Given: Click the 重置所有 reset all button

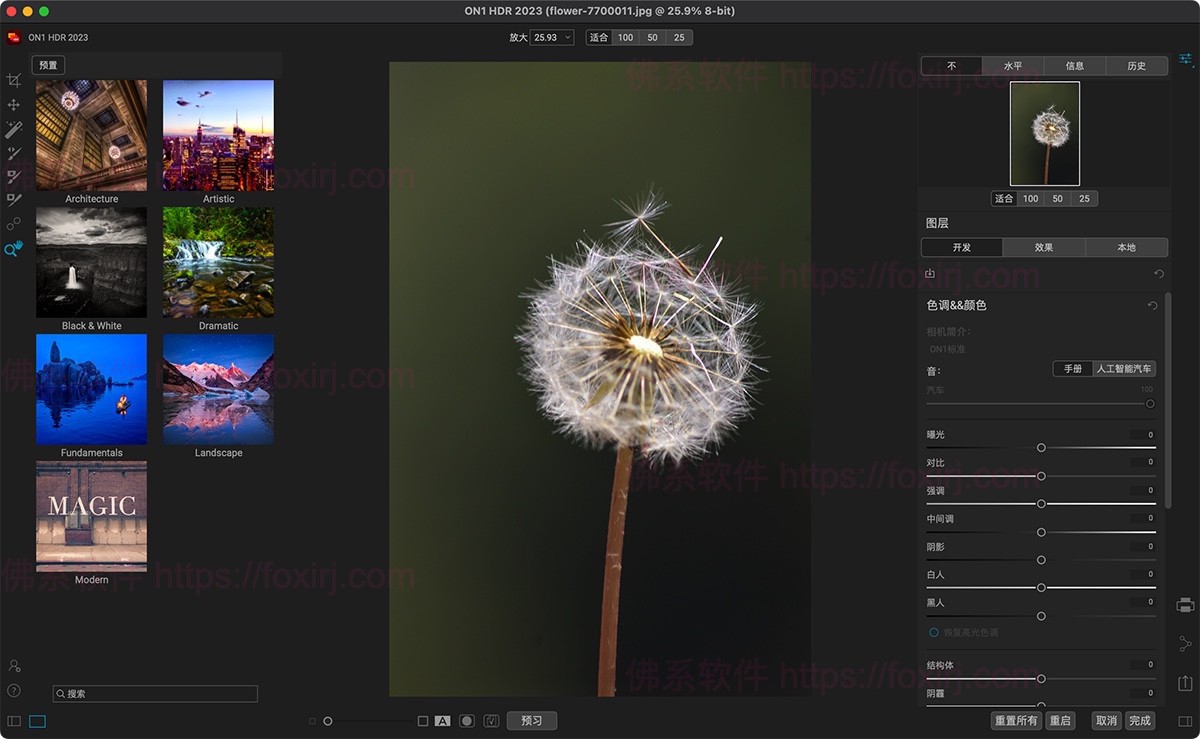Looking at the screenshot, I should [x=1015, y=721].
